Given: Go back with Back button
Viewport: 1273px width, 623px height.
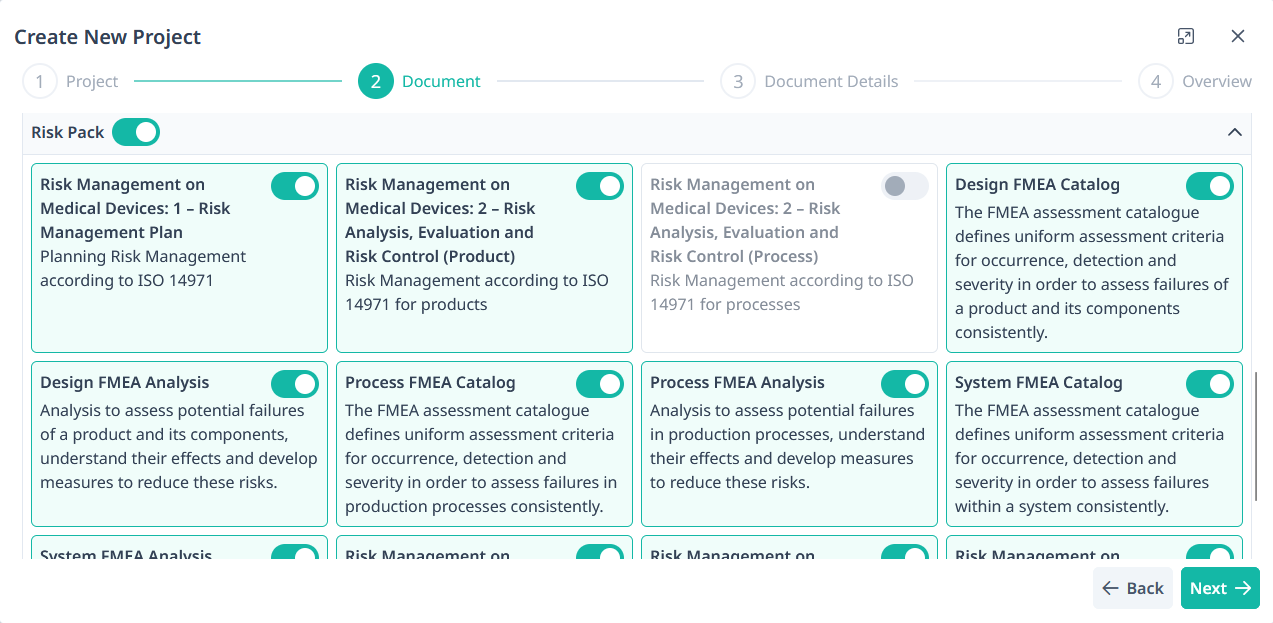Looking at the screenshot, I should pyautogui.click(x=1132, y=588).
